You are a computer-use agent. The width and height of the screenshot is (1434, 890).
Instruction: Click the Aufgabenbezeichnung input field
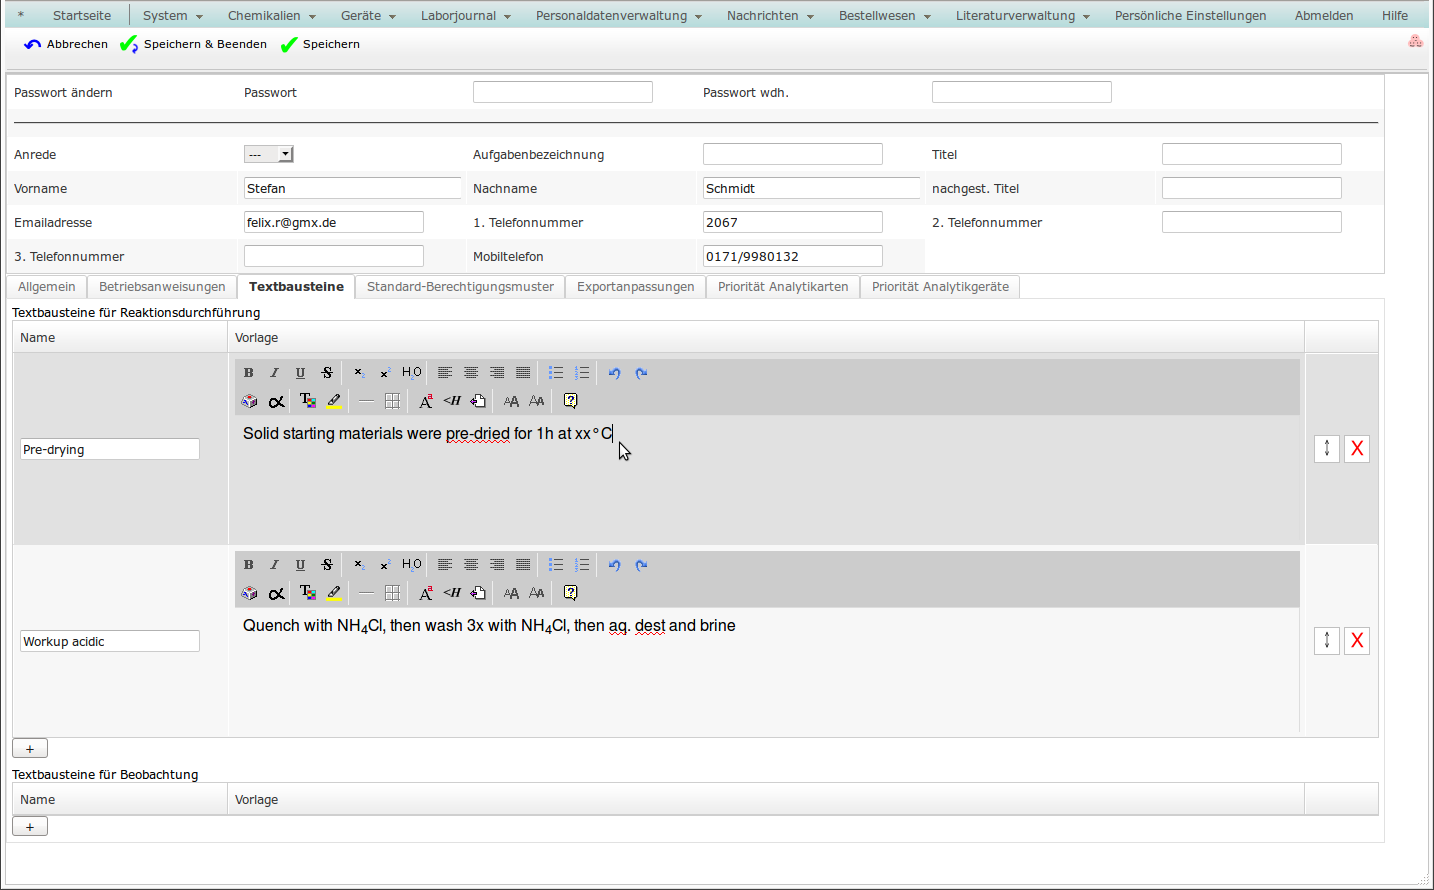point(792,154)
